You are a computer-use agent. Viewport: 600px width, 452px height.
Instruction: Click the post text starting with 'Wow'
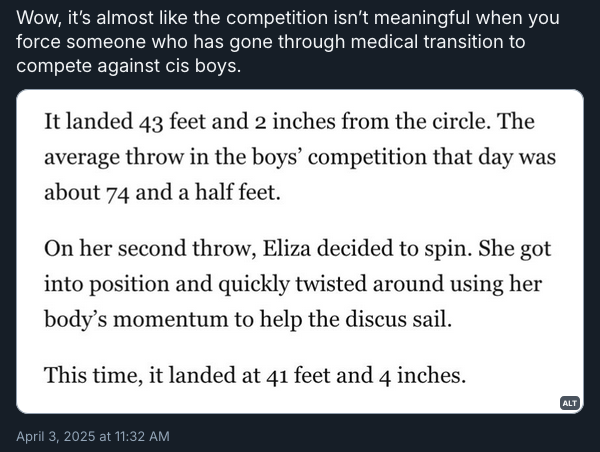point(288,42)
